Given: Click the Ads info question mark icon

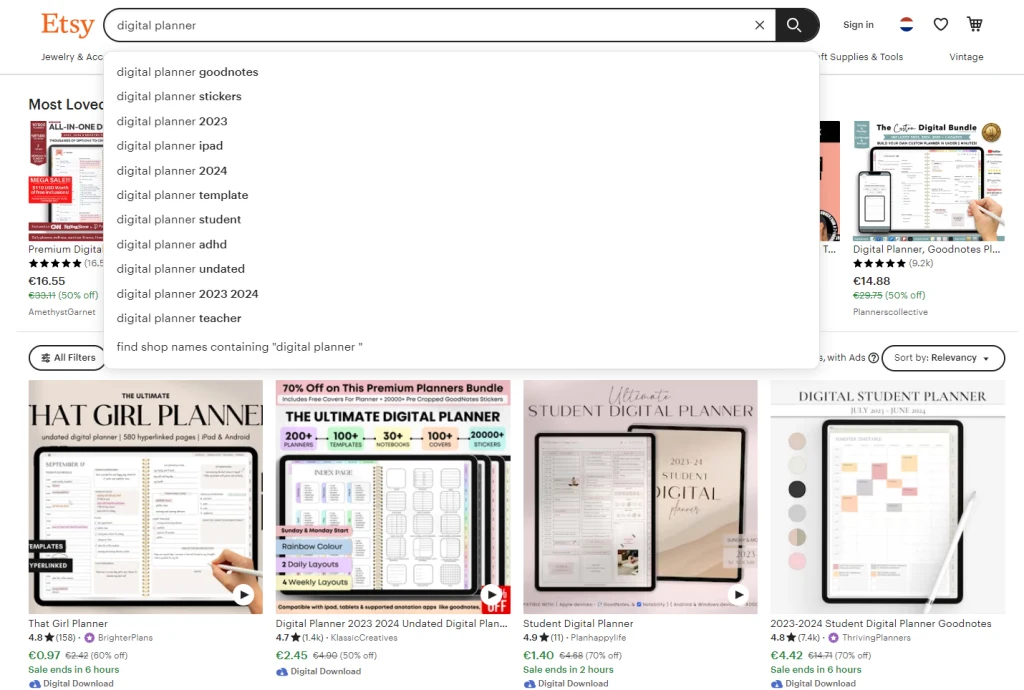Looking at the screenshot, I should point(874,358).
